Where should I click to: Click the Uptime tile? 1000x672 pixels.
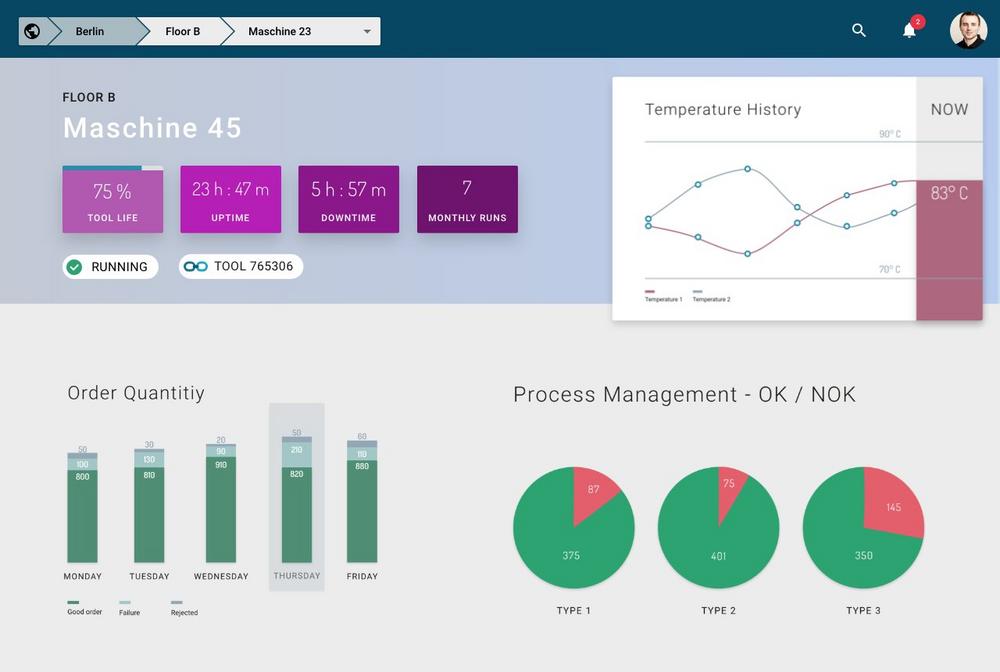[x=230, y=199]
